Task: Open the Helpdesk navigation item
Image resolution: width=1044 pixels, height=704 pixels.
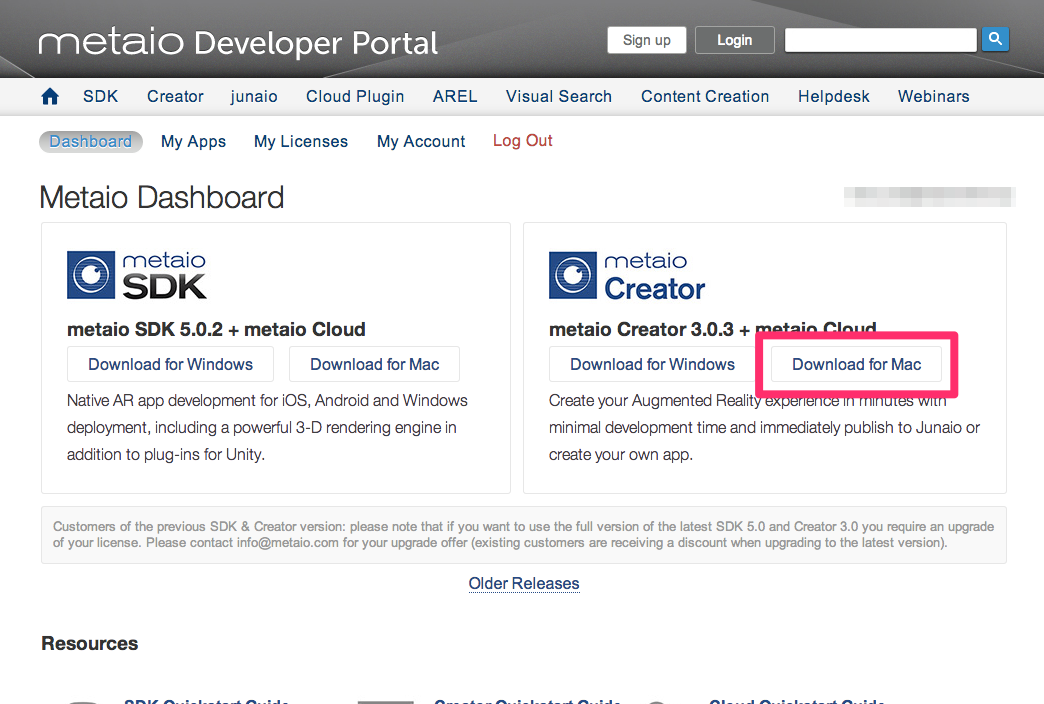Action: pos(833,96)
